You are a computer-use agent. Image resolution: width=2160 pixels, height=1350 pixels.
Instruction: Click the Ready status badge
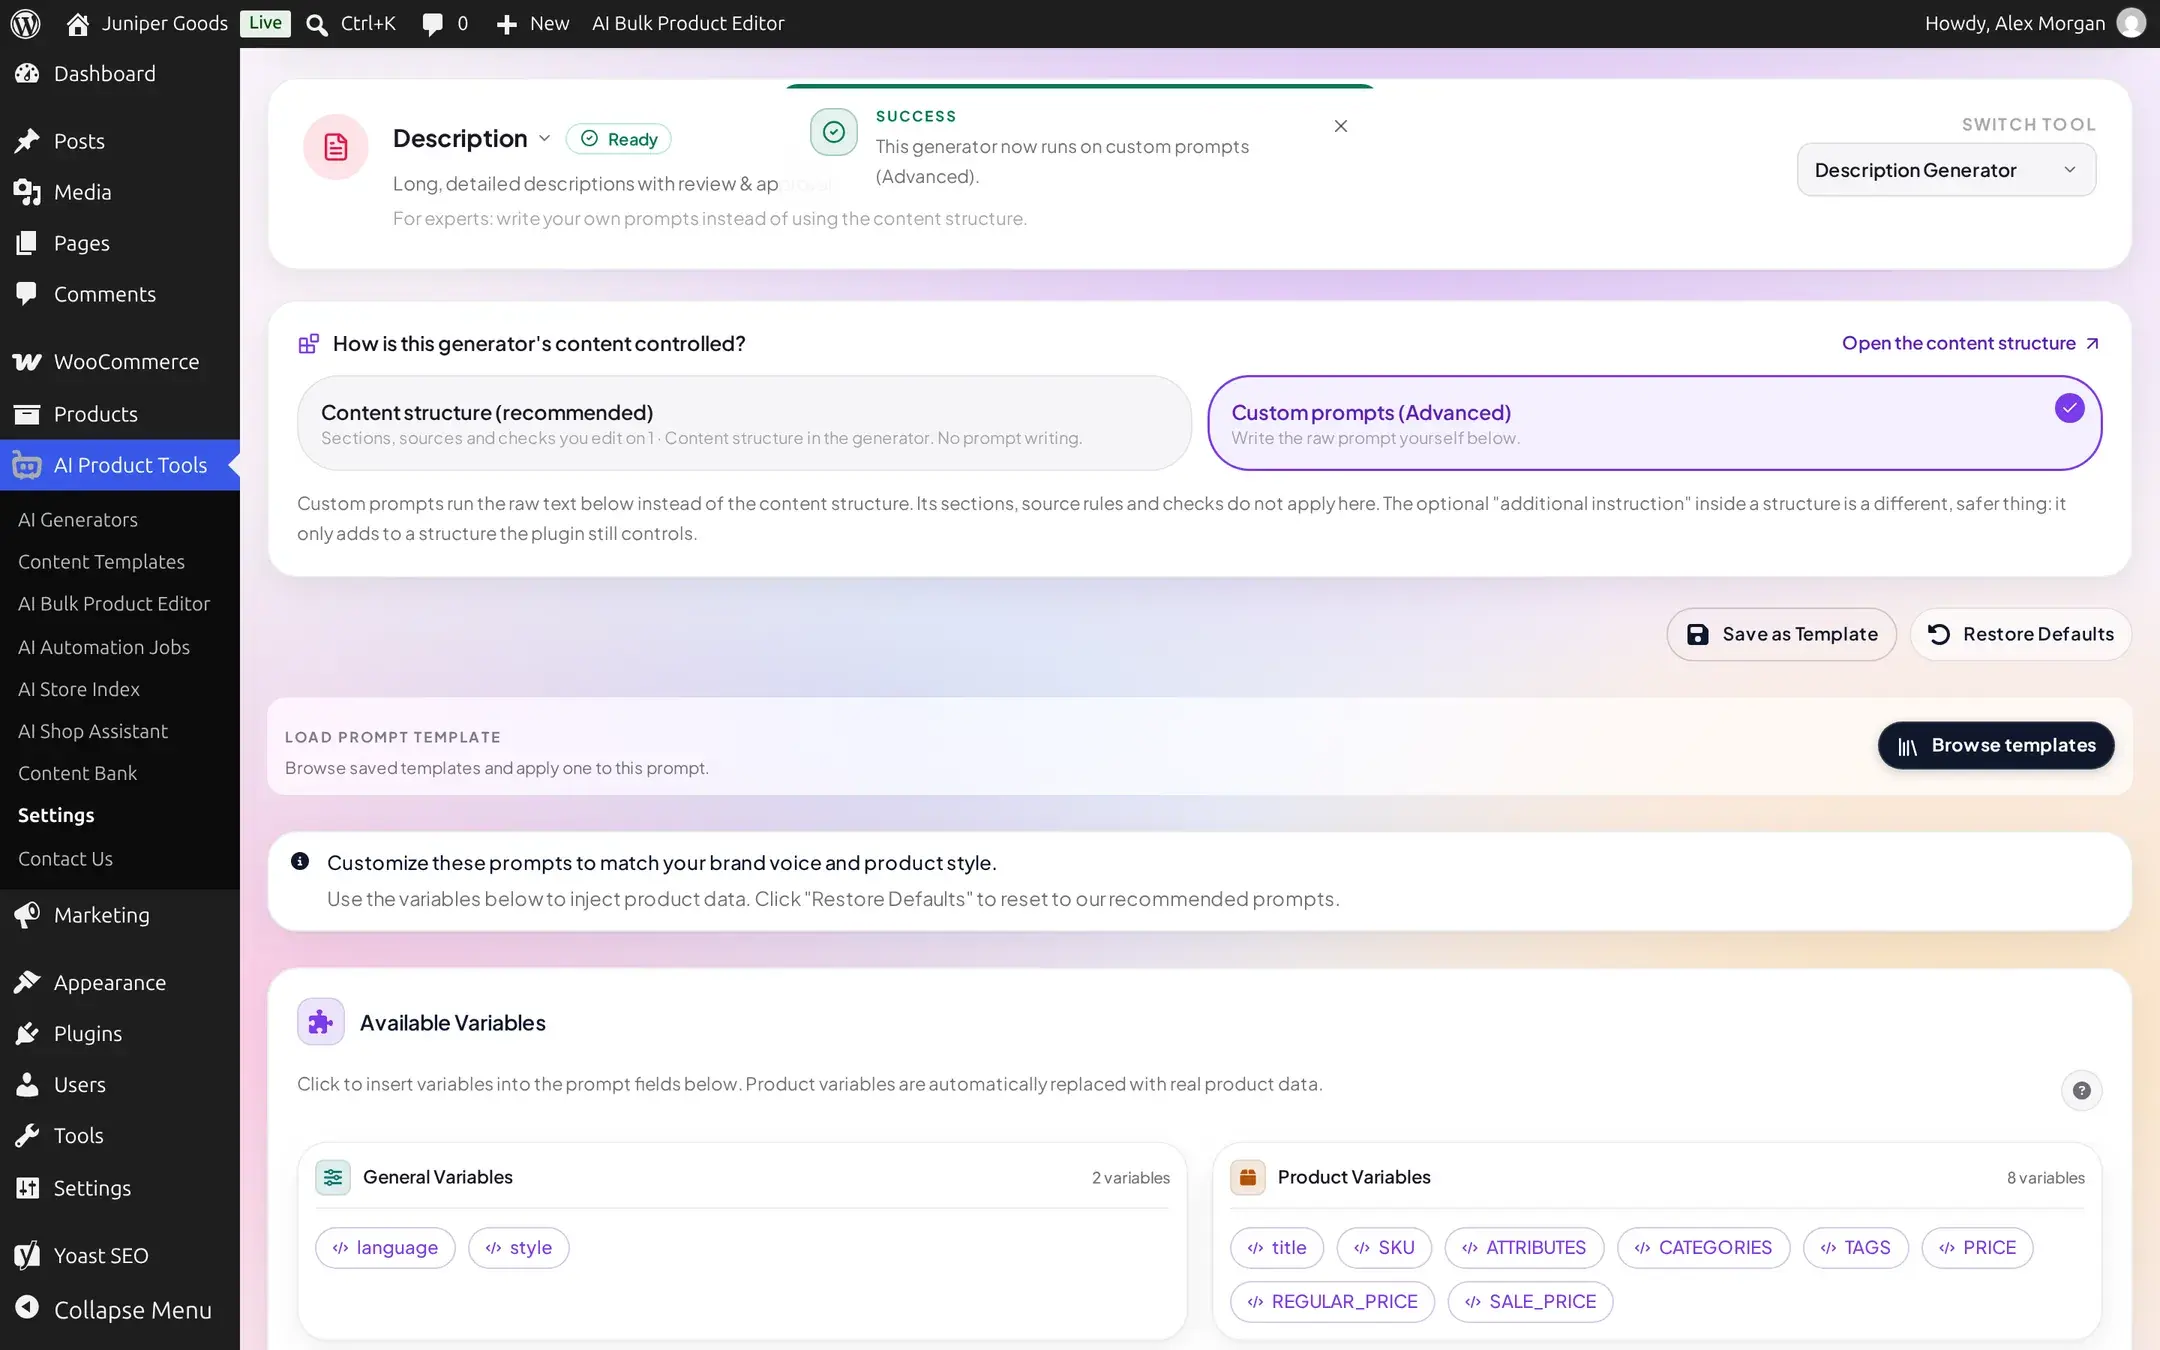pos(619,139)
